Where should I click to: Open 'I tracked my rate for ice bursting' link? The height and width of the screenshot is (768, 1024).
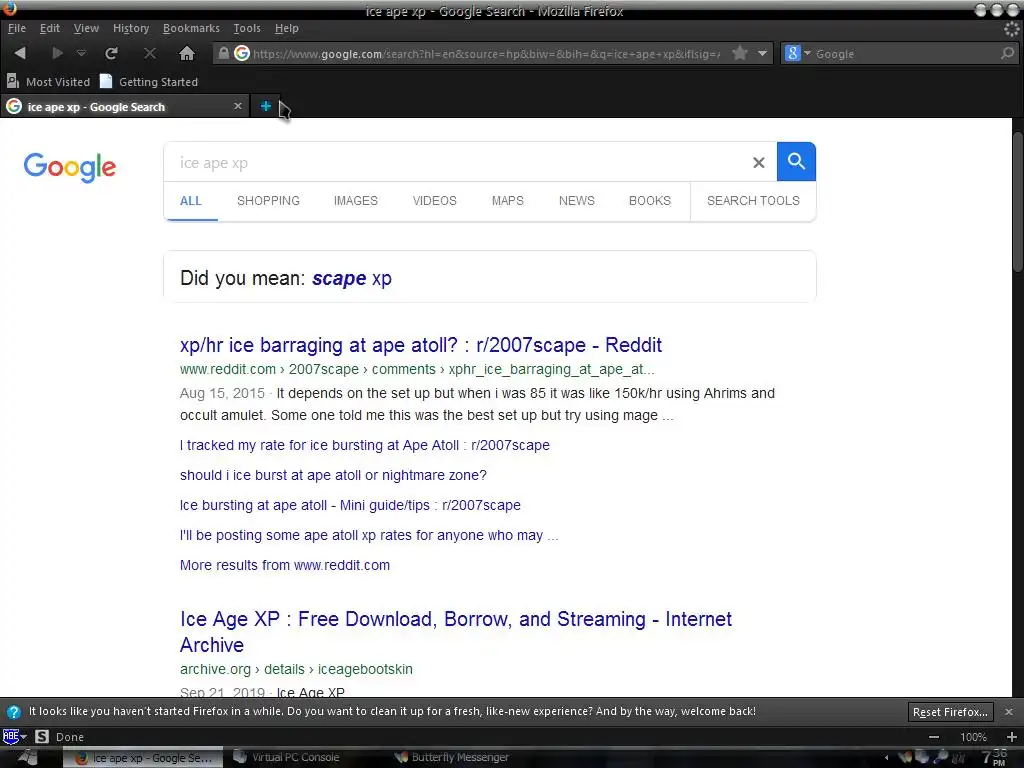[x=364, y=445]
